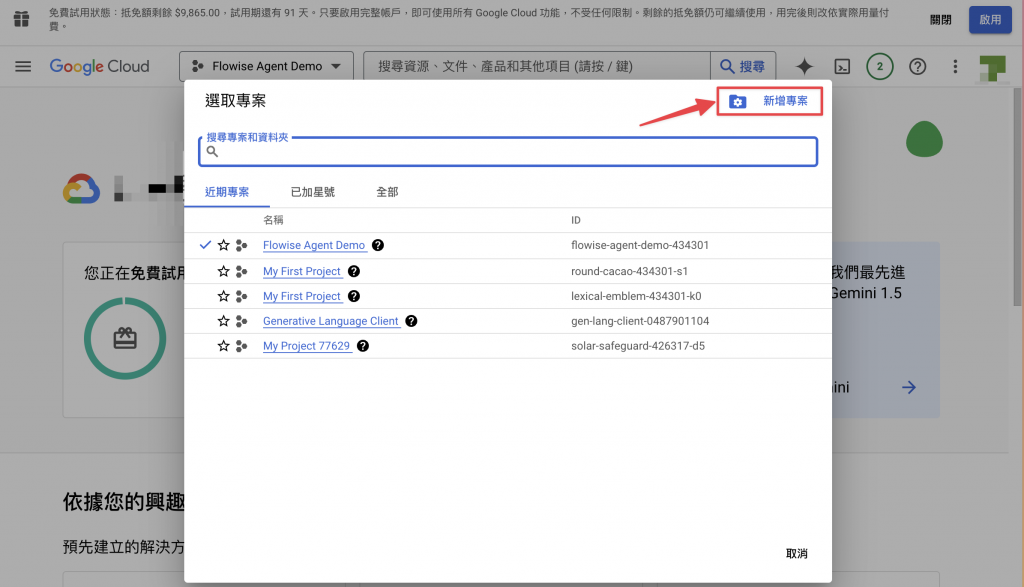1024x587 pixels.
Task: Star the Generative Language Client project
Action: [x=223, y=321]
